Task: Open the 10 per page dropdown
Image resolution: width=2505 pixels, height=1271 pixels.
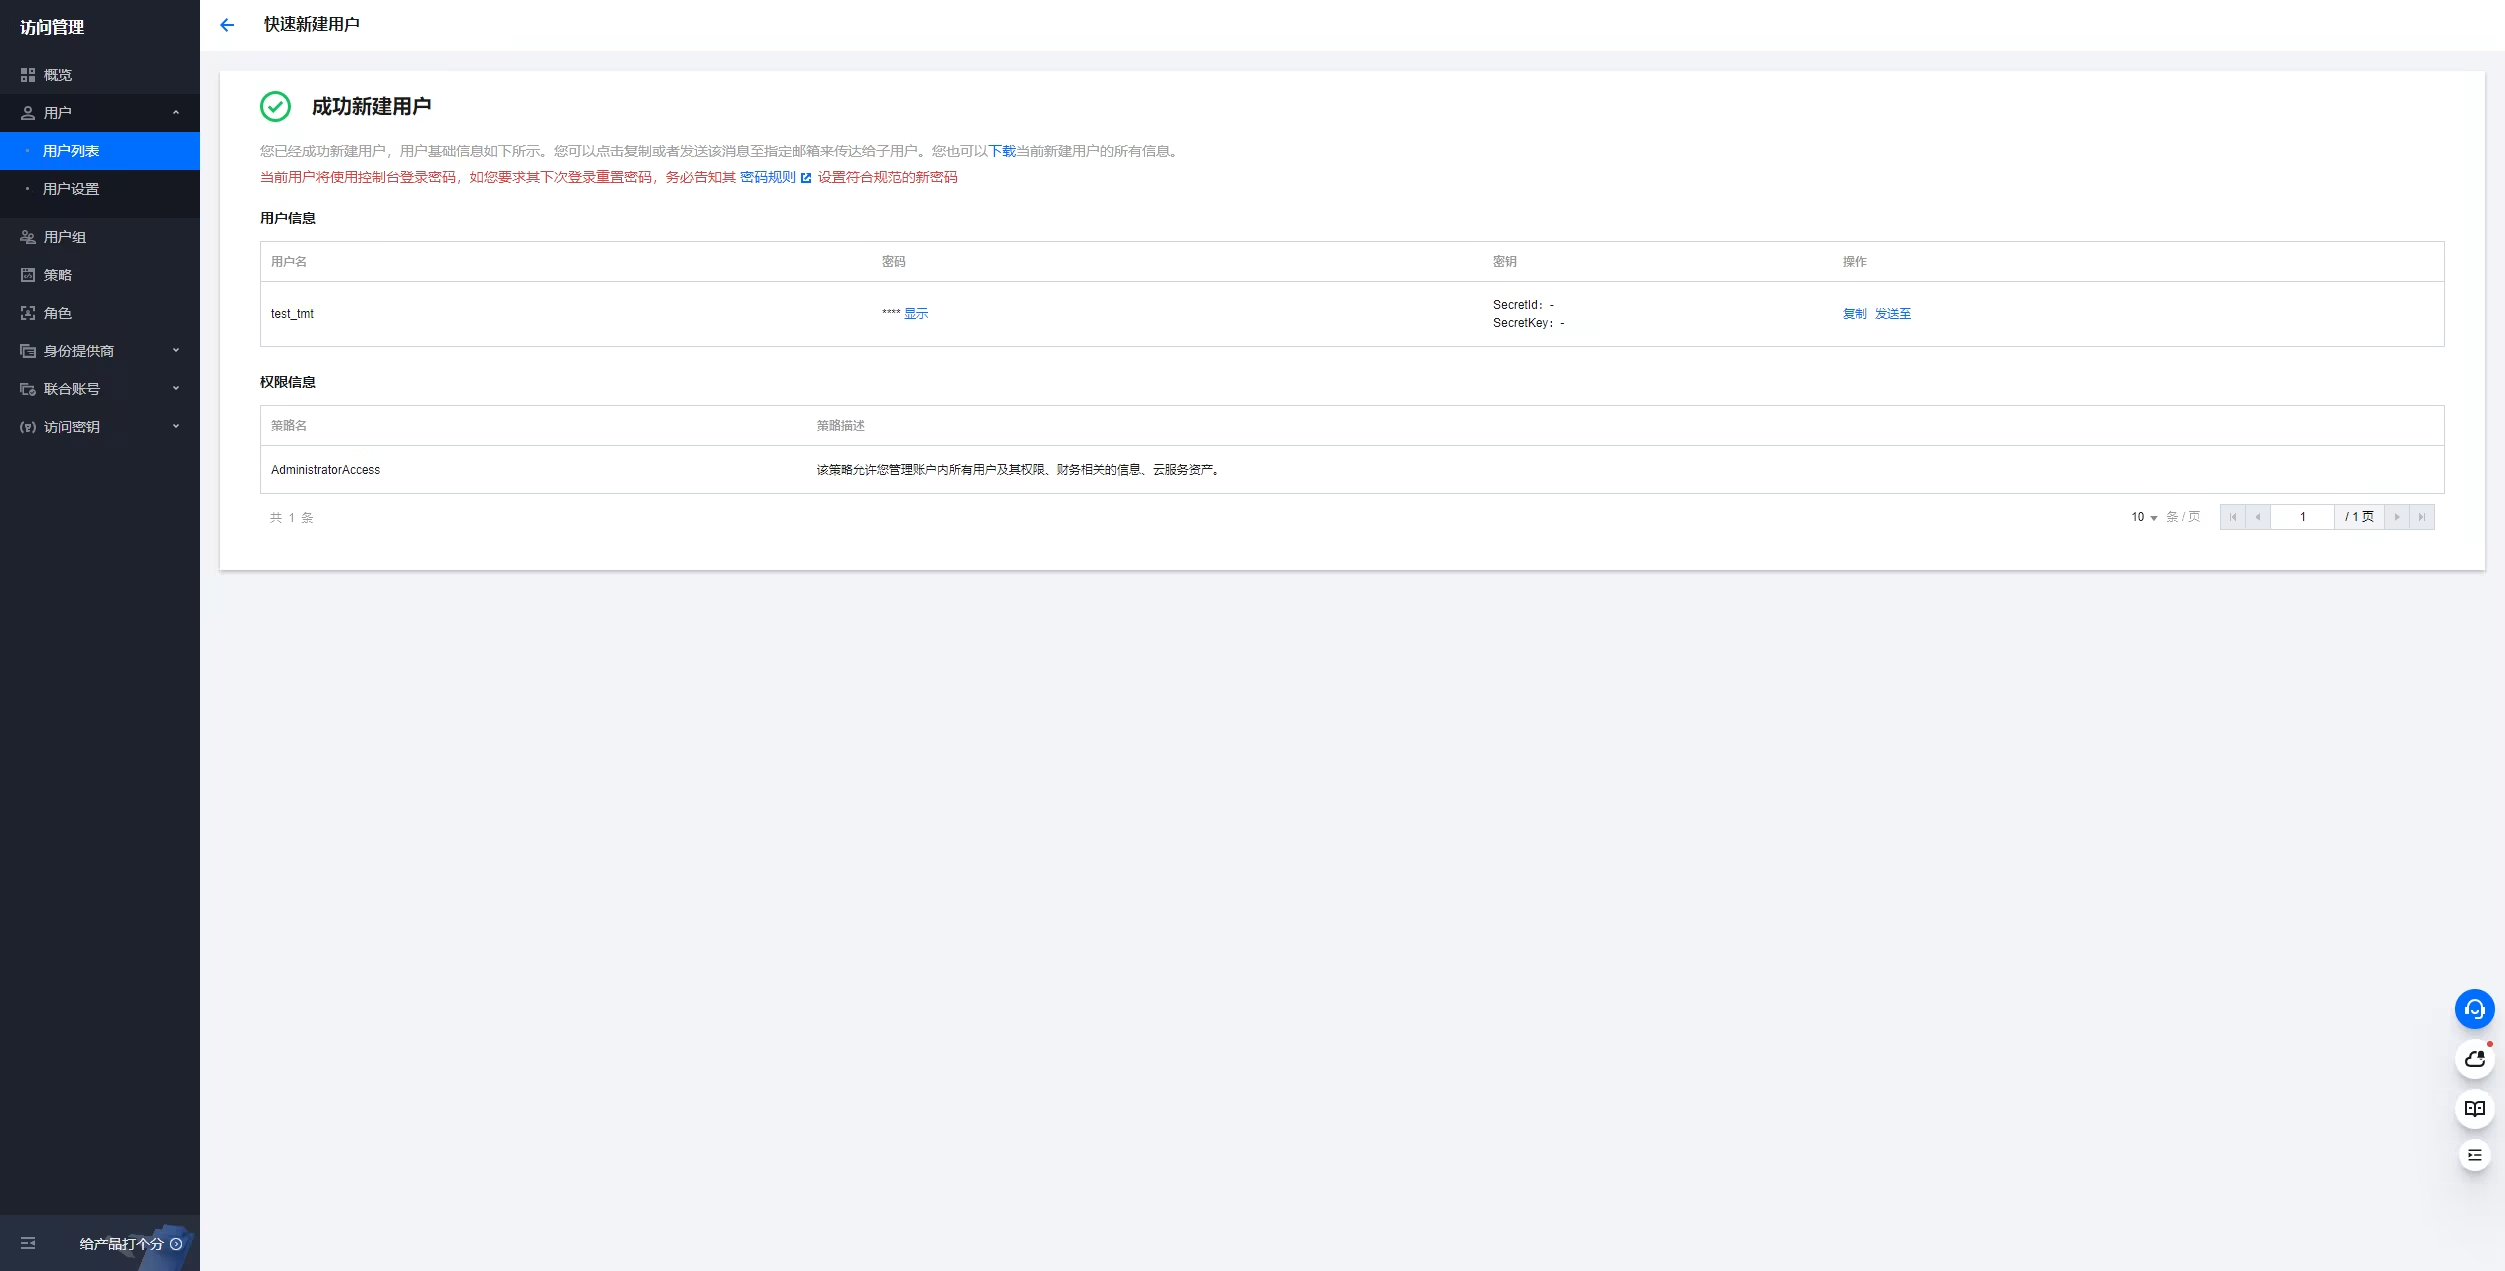Action: (2144, 517)
